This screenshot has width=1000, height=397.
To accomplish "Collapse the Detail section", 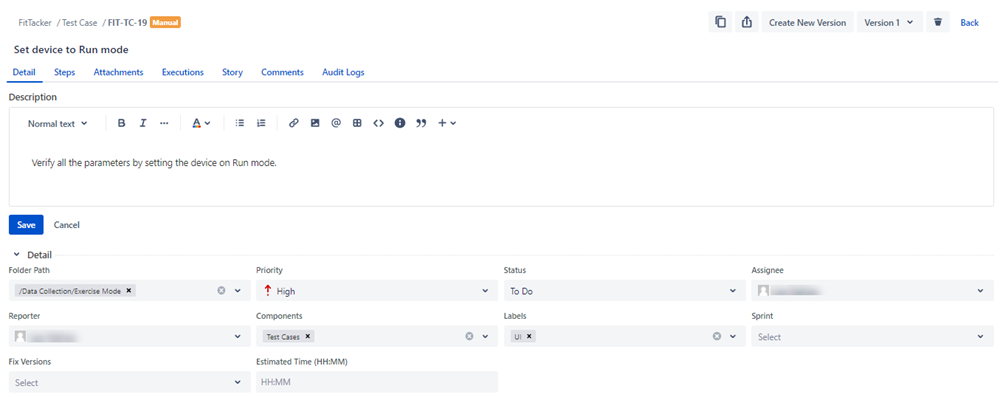I will (x=17, y=254).
